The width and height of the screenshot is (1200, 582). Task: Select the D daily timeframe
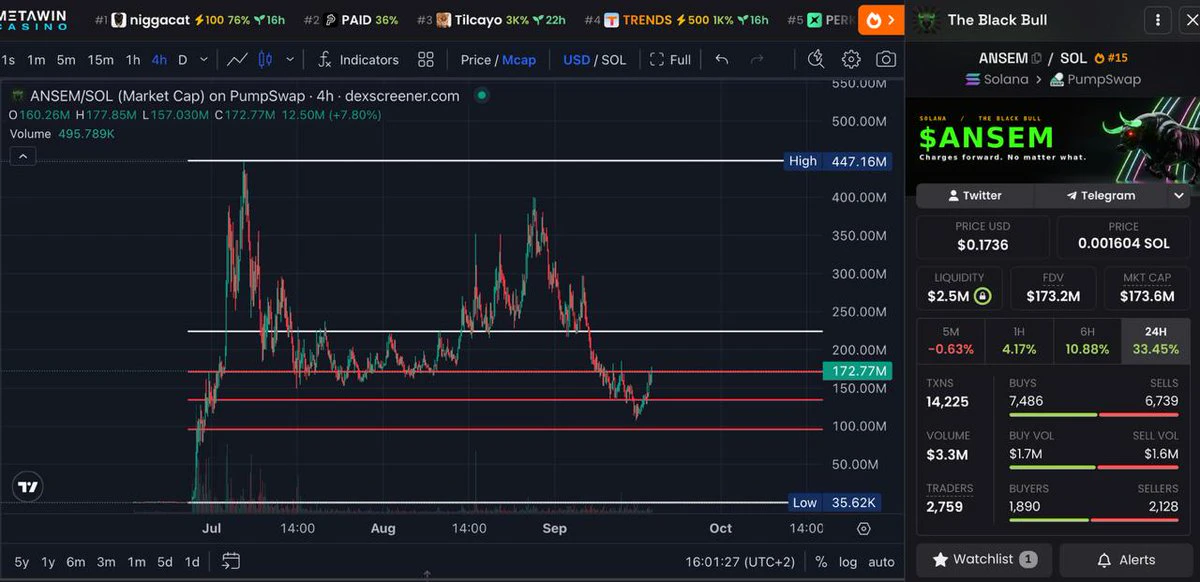tap(183, 60)
